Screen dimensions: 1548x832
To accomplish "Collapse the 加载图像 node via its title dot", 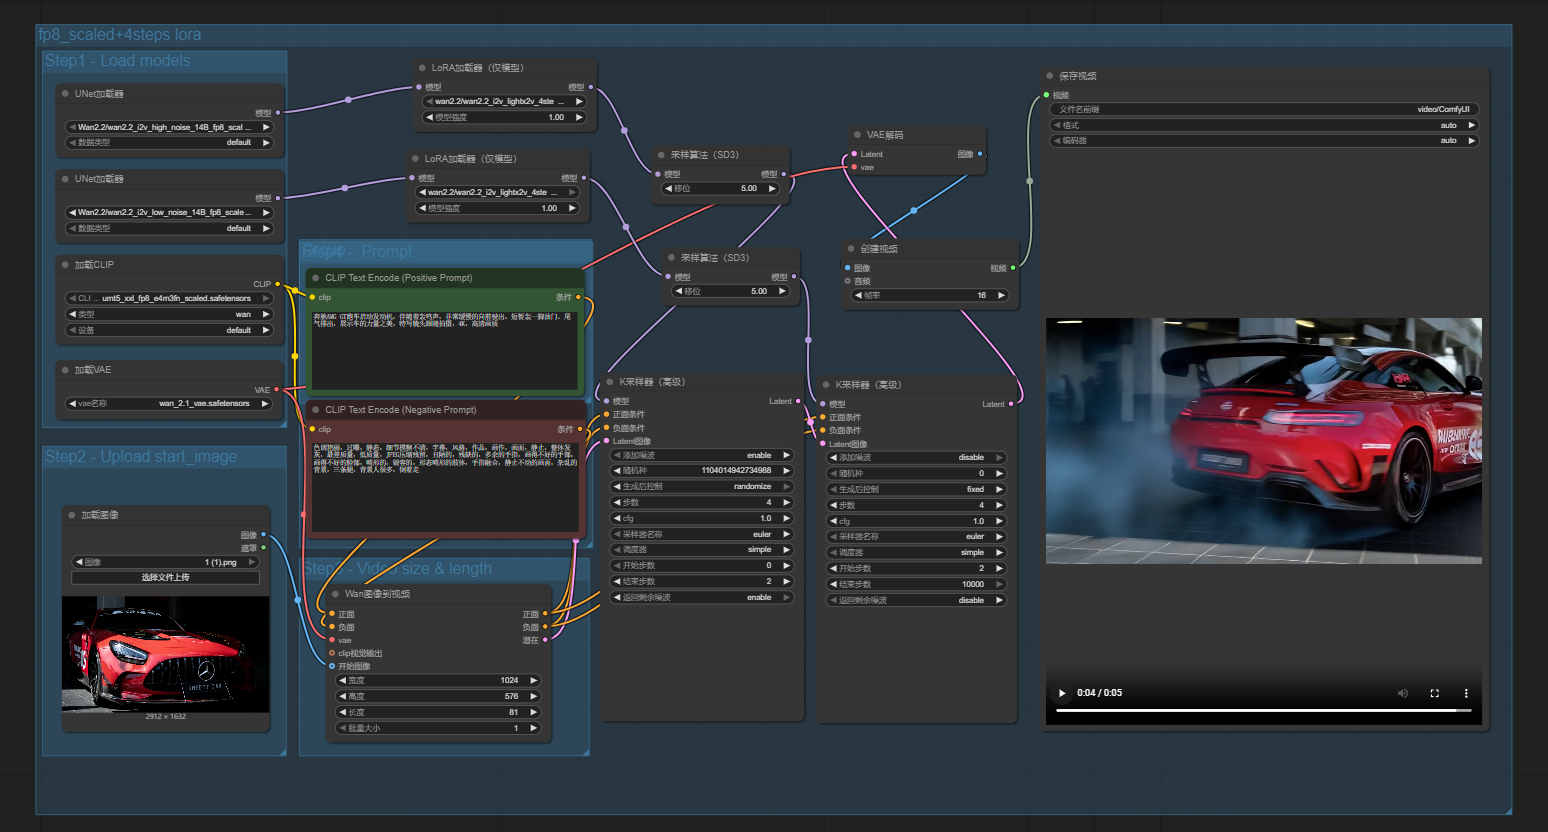I will [x=72, y=515].
